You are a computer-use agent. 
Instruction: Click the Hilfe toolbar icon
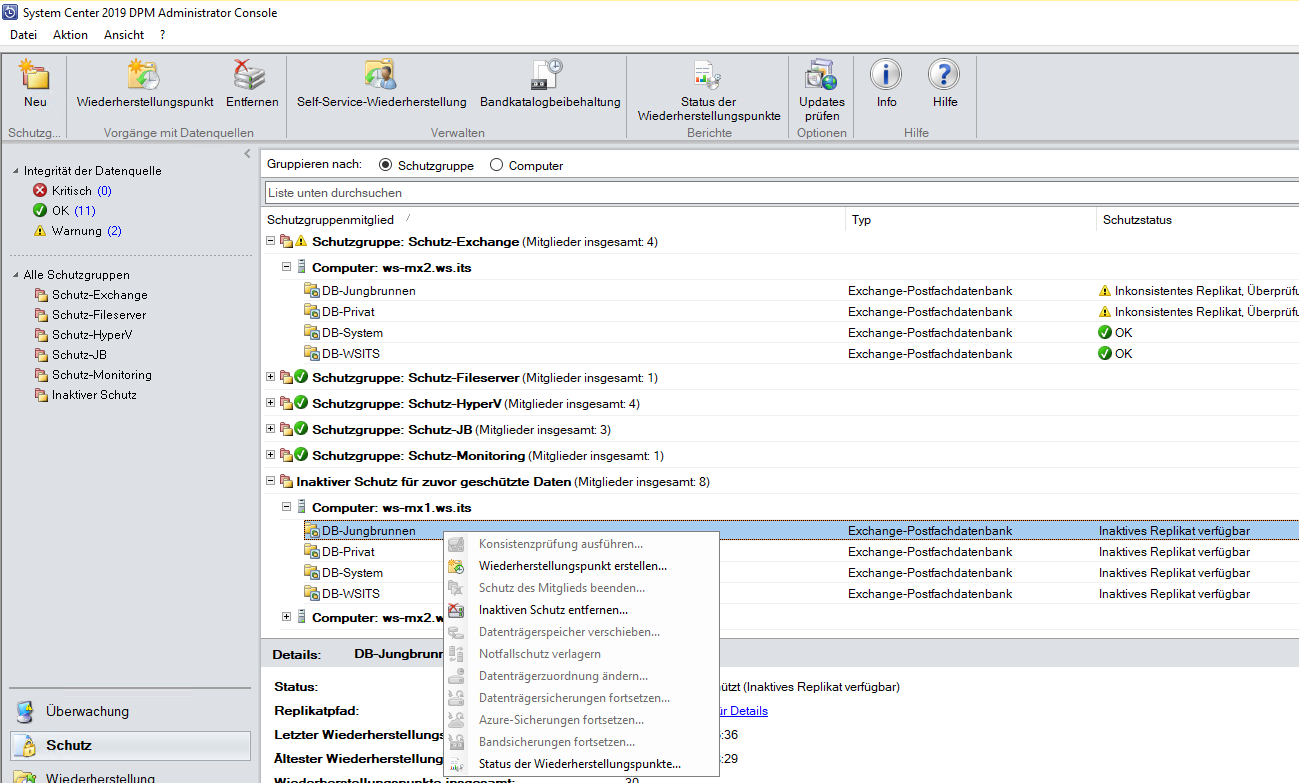944,75
